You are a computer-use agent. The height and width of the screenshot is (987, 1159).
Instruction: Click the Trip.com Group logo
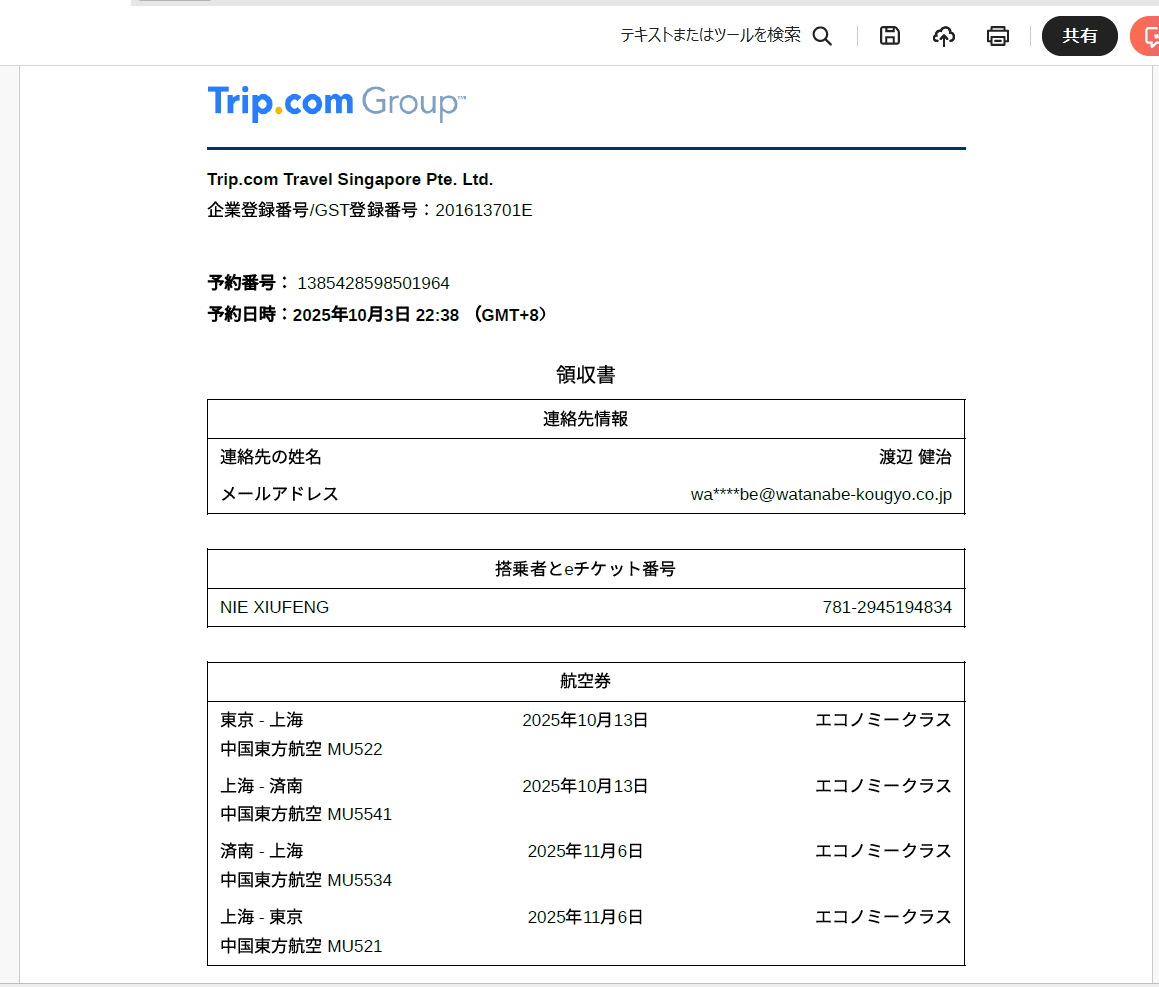coord(336,102)
